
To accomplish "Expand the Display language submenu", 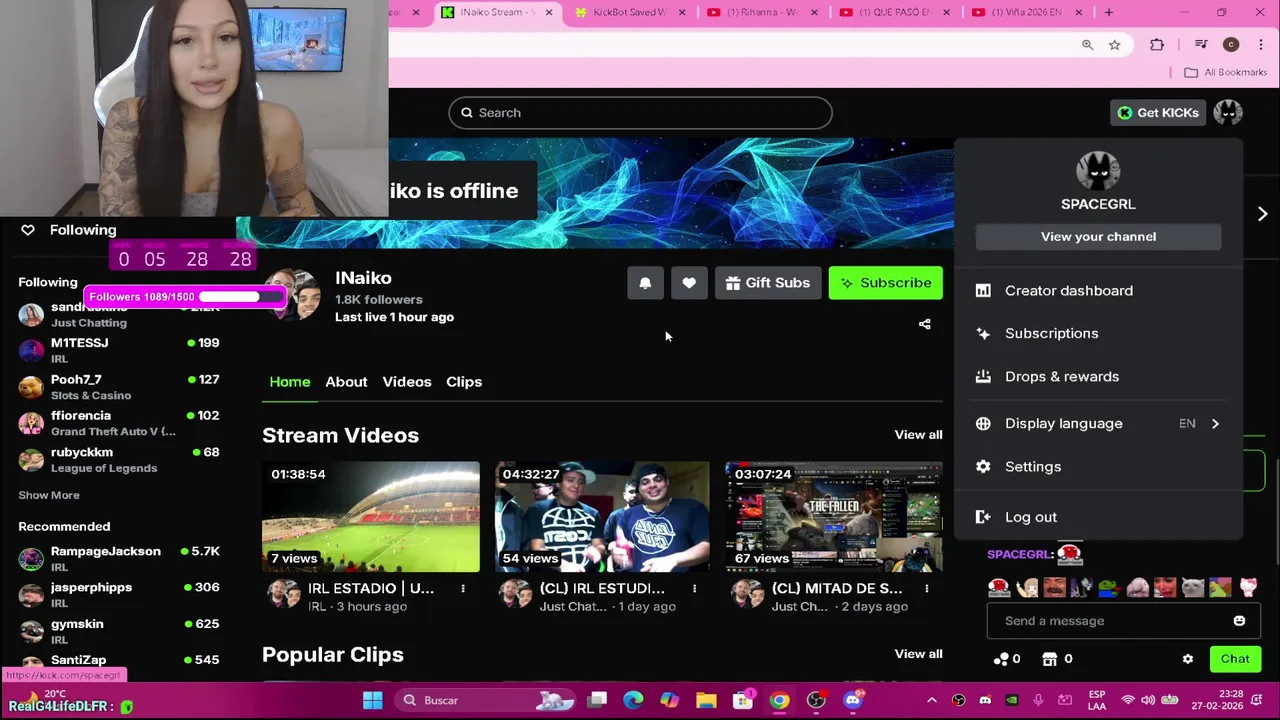I will pos(1098,424).
